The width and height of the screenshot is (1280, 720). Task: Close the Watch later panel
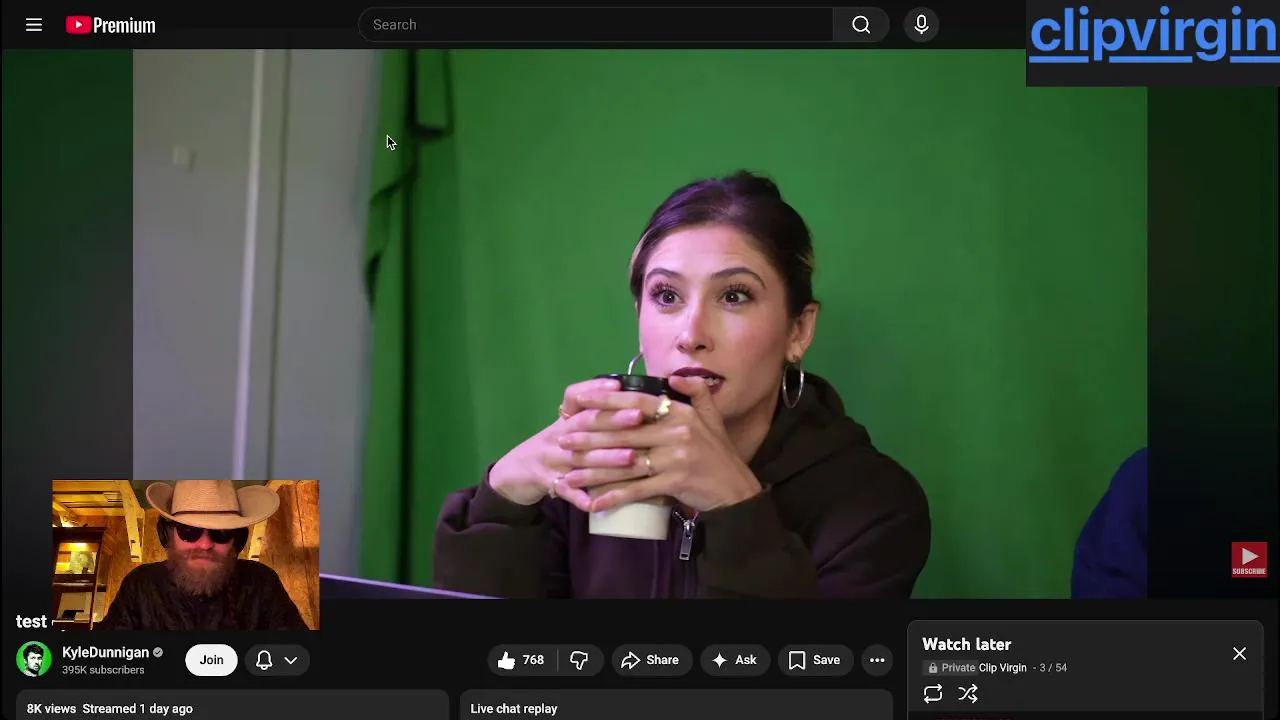(x=1239, y=654)
